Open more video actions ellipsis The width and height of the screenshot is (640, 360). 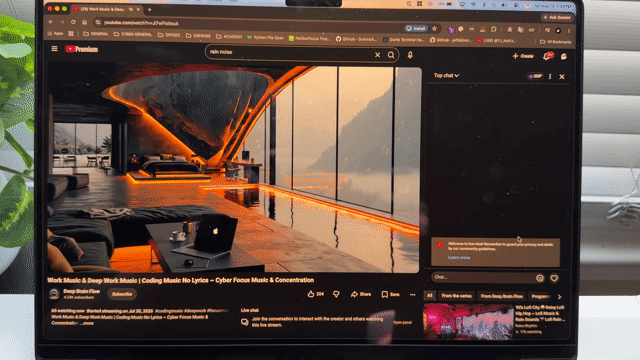(412, 295)
